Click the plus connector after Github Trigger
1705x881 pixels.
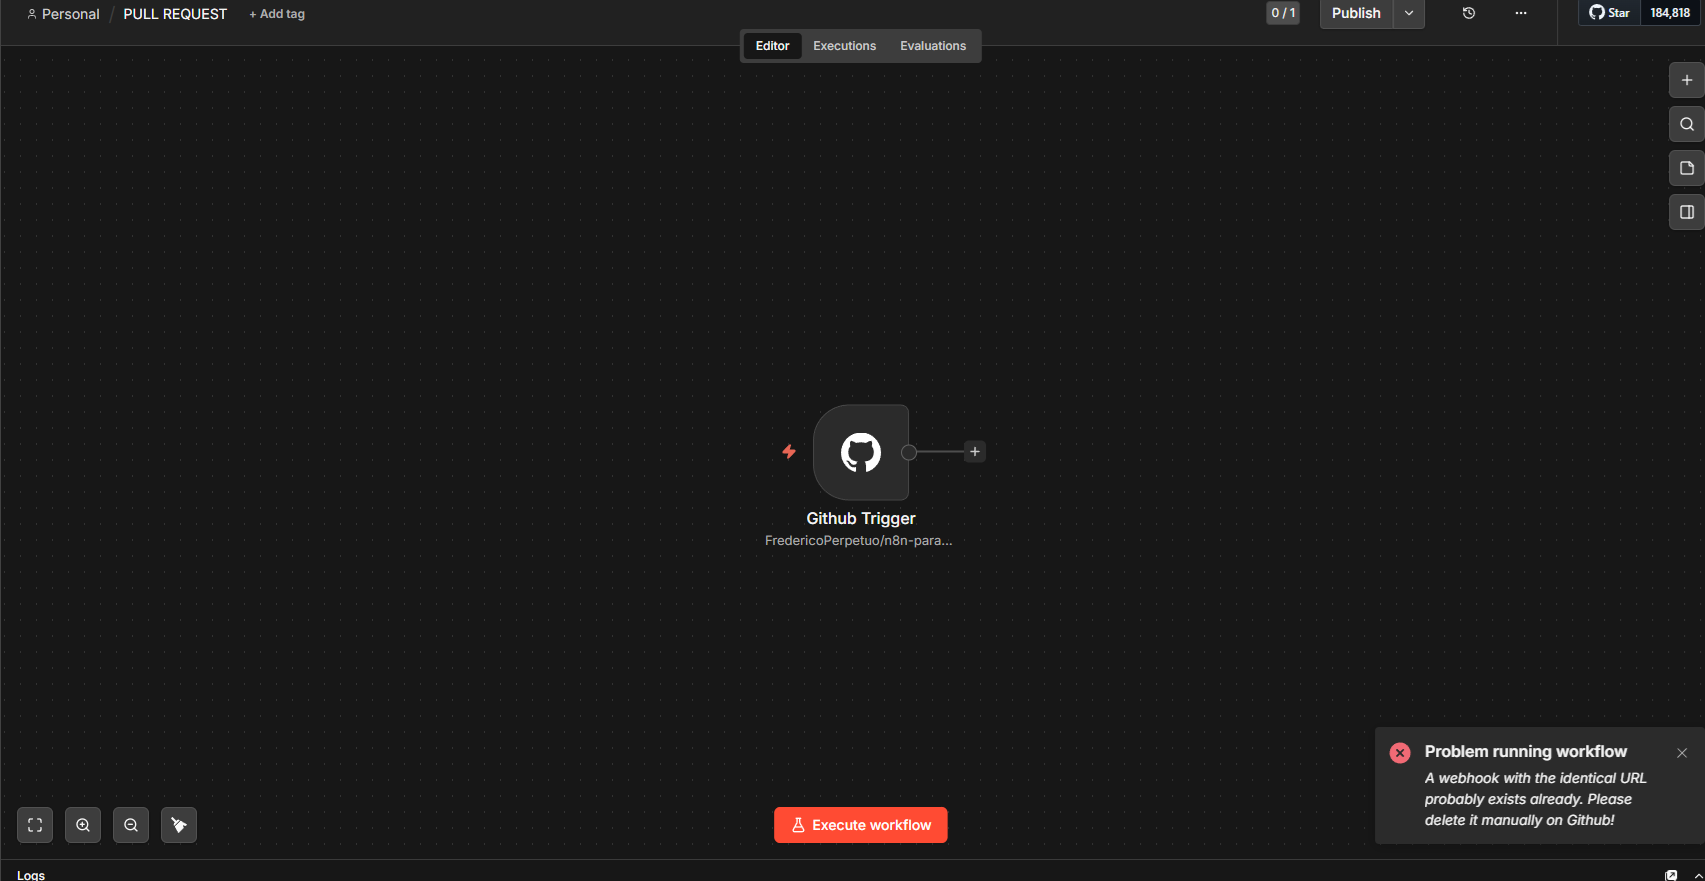[975, 452]
